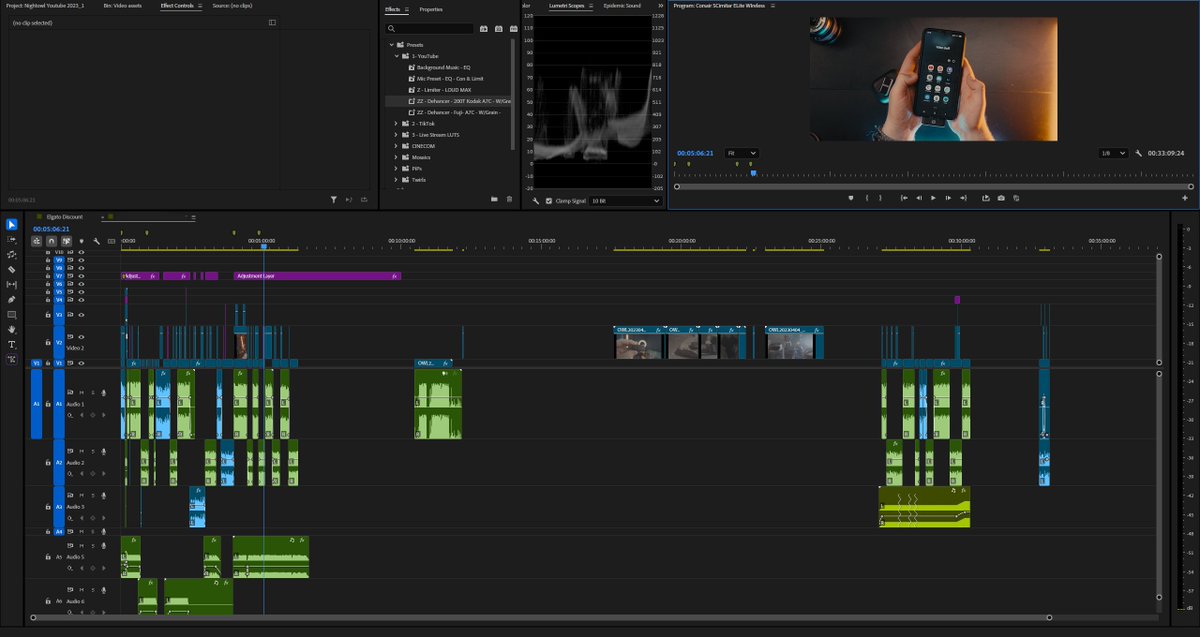The image size is (1200, 637).
Task: Enable voice-over record on Audio 1
Action: (x=103, y=393)
